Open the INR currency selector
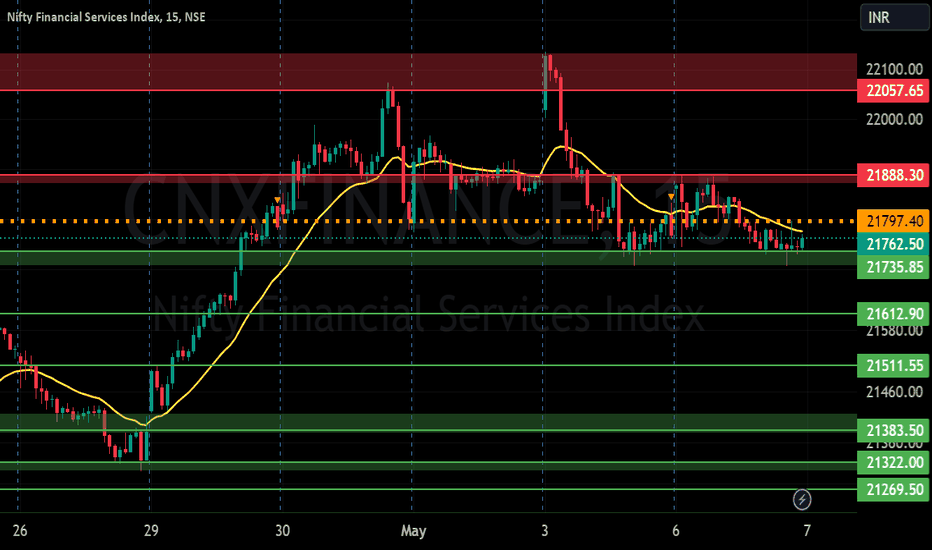Image resolution: width=932 pixels, height=550 pixels. click(894, 18)
